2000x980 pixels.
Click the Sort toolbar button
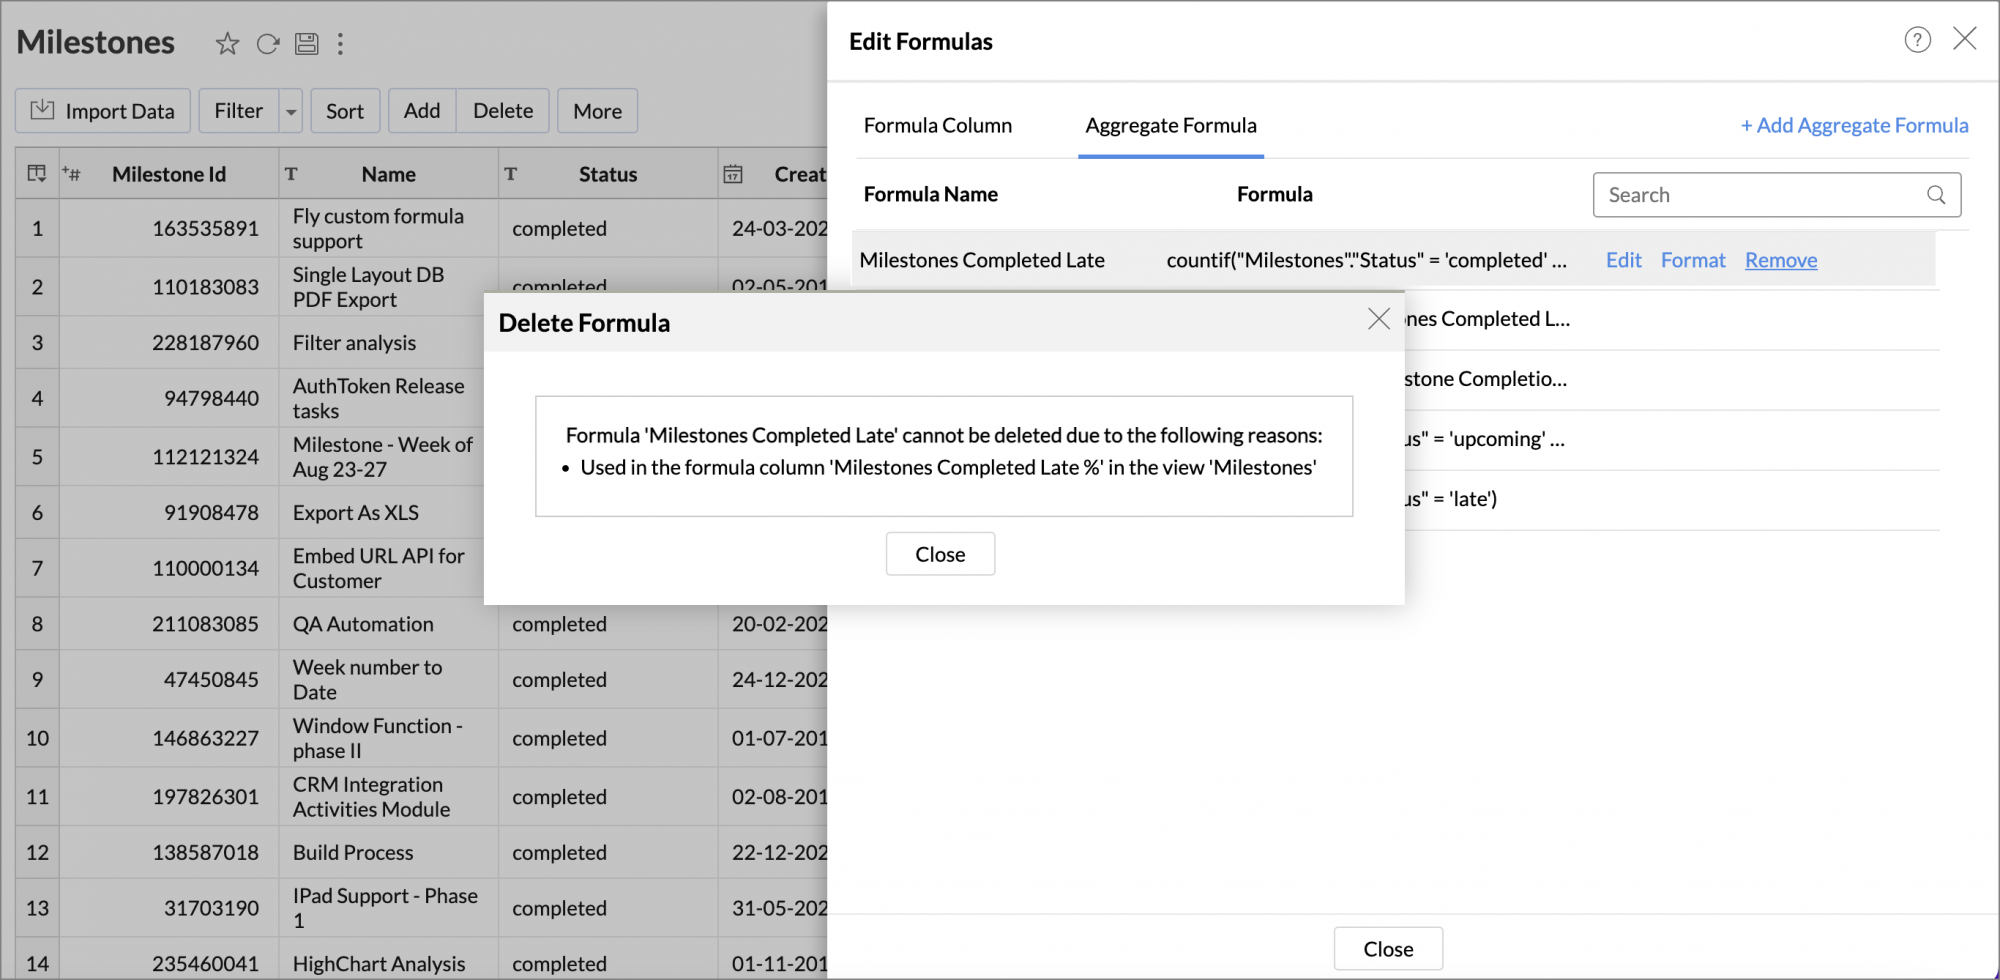coord(345,111)
